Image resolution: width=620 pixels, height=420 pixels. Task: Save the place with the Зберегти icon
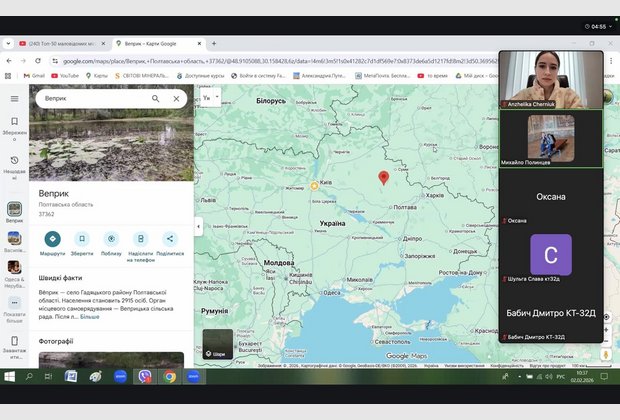coord(82,239)
